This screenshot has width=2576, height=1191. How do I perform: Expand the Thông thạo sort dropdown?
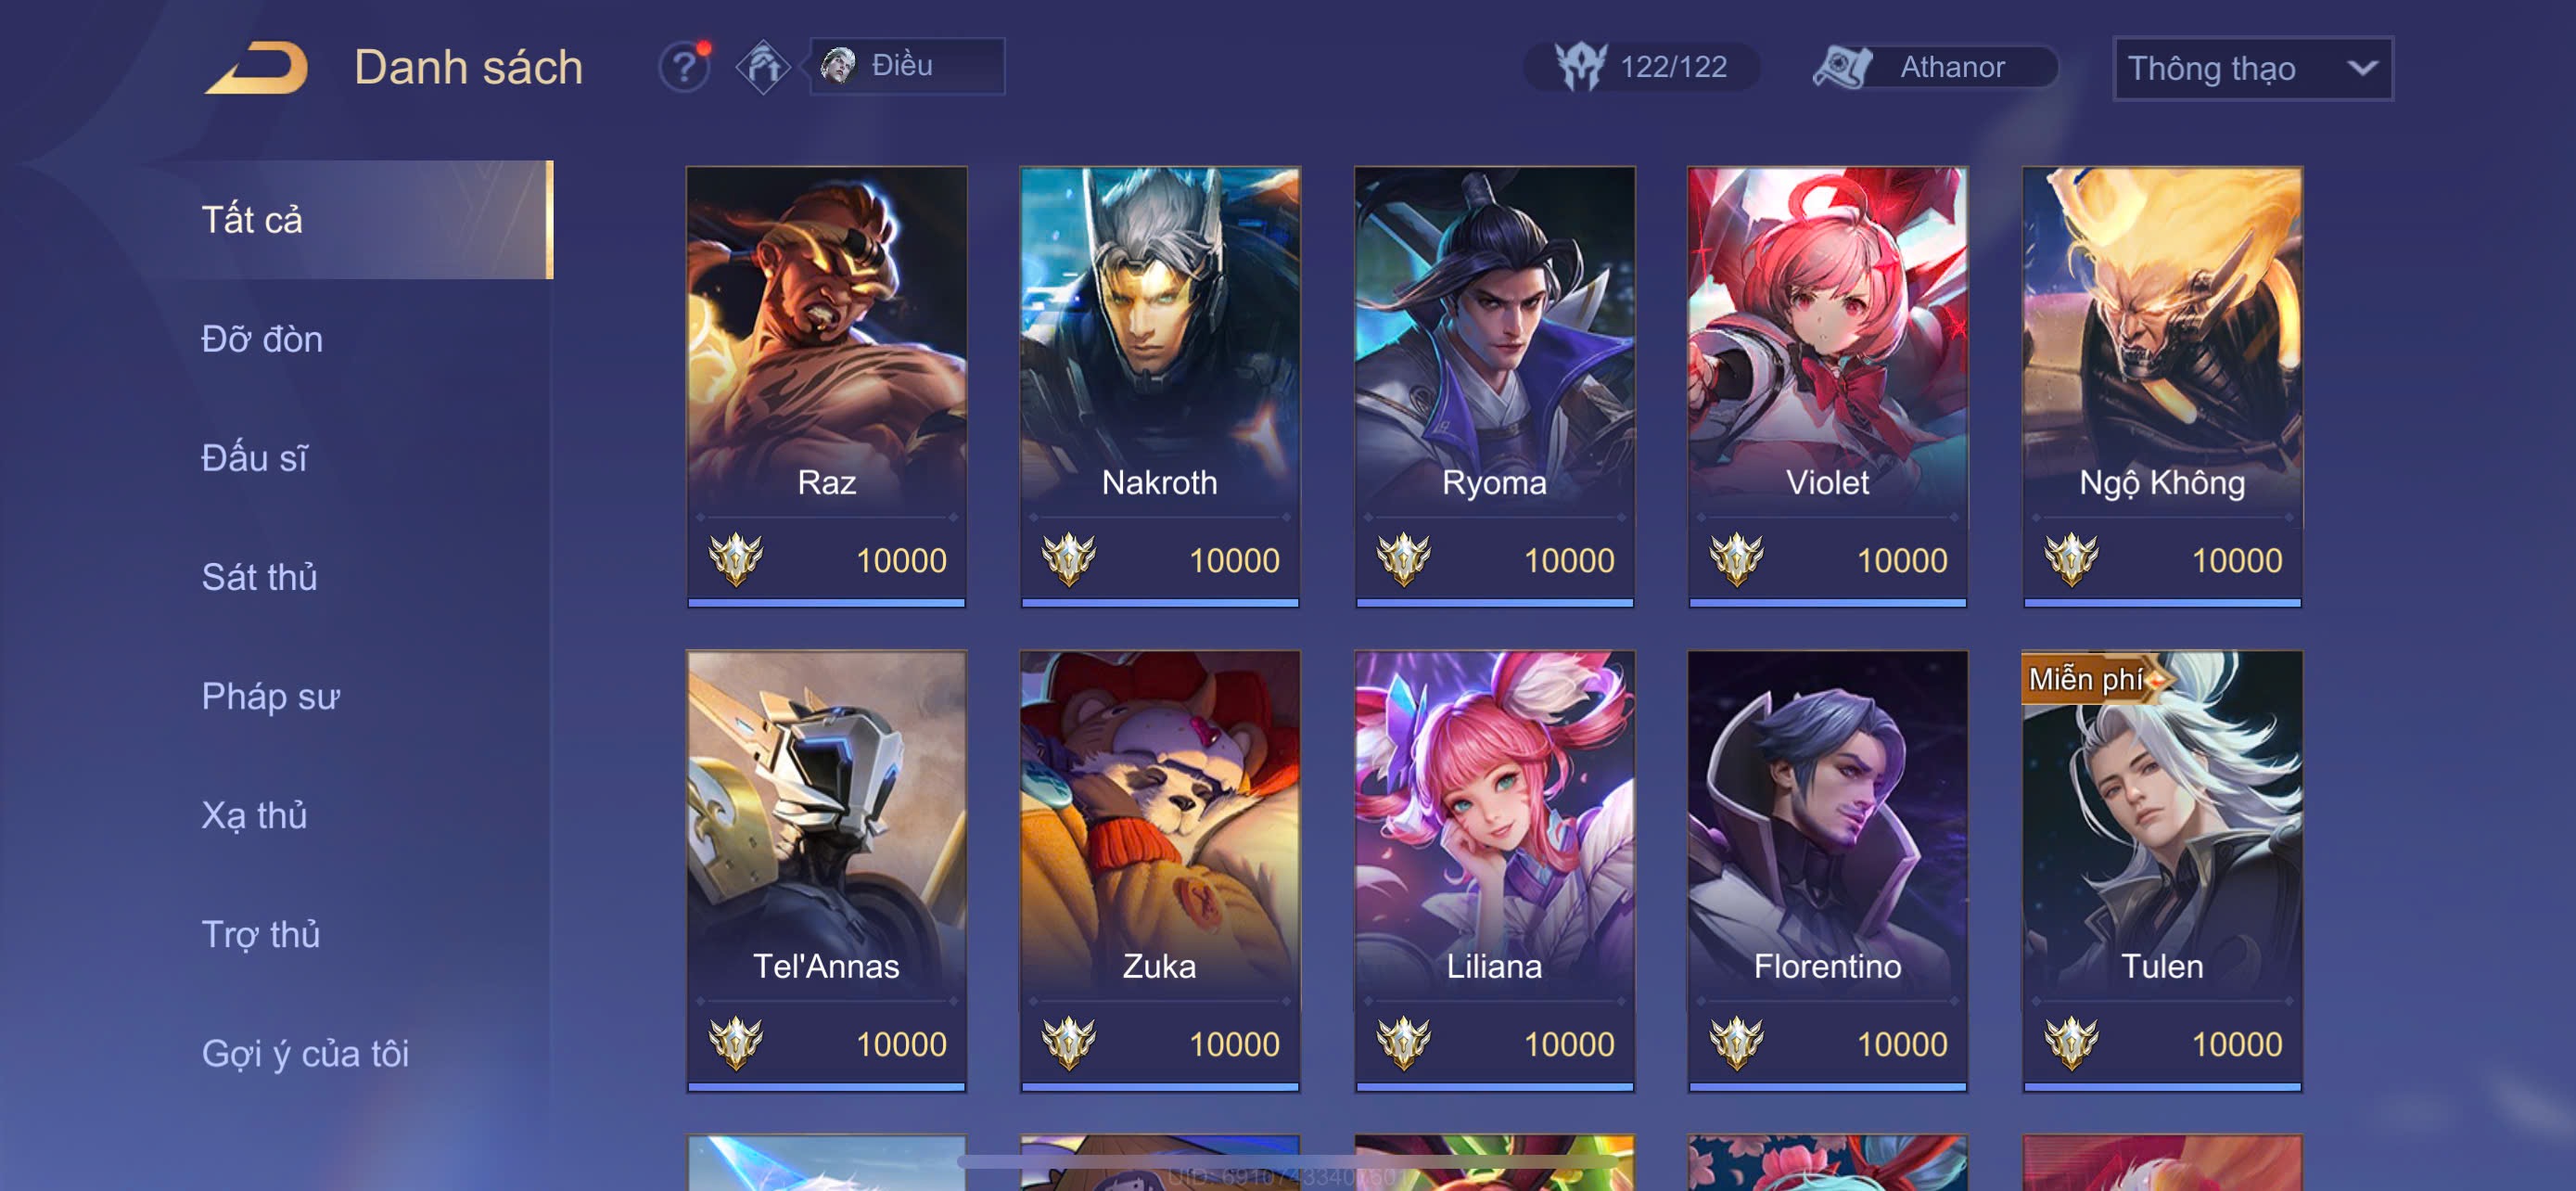click(x=2252, y=68)
